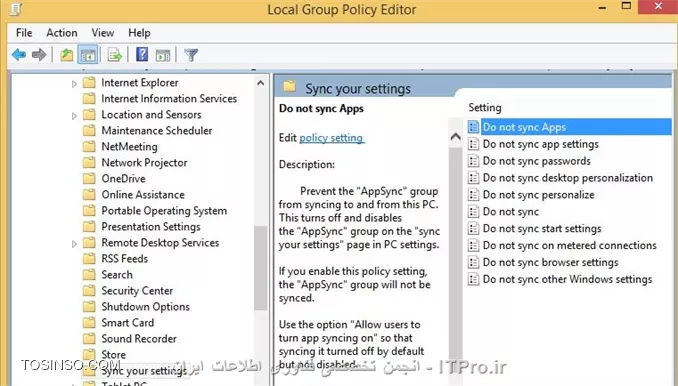678x386 pixels.
Task: Expand the Remote Desktop Services node
Action: (x=74, y=244)
